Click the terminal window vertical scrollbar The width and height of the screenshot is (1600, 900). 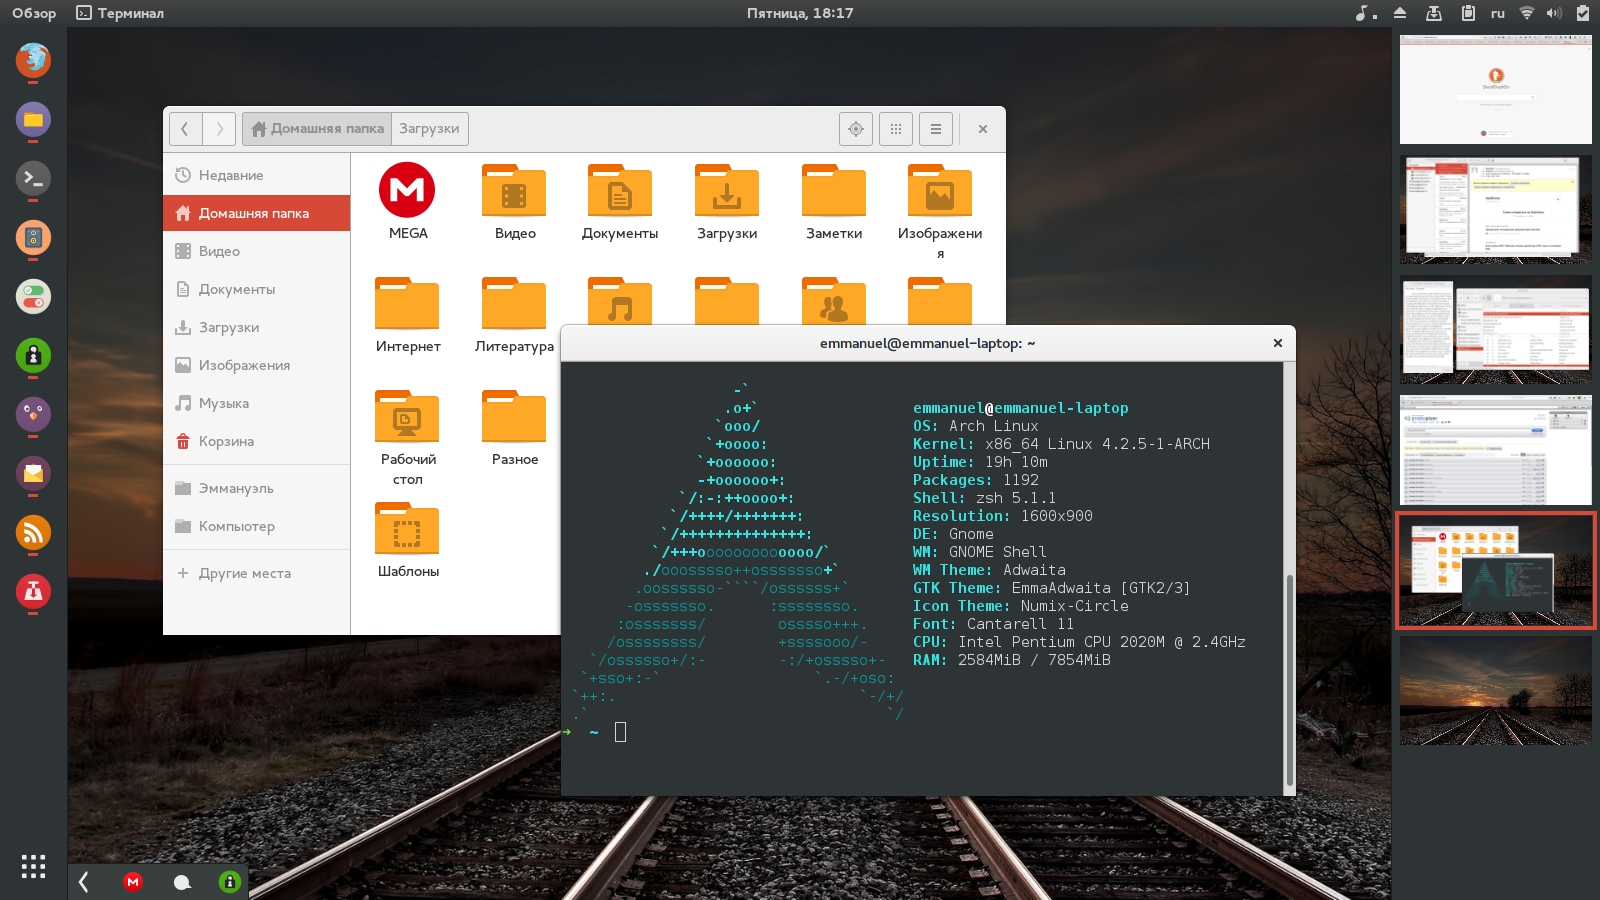pos(1289,680)
